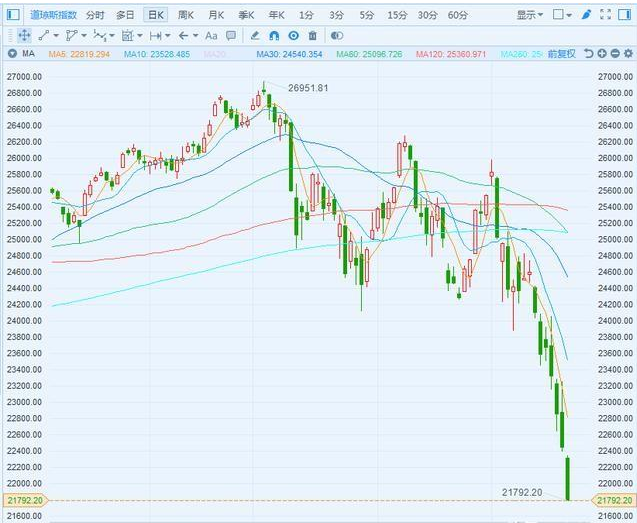Click the pencil edit drawings icon

pos(255,36)
